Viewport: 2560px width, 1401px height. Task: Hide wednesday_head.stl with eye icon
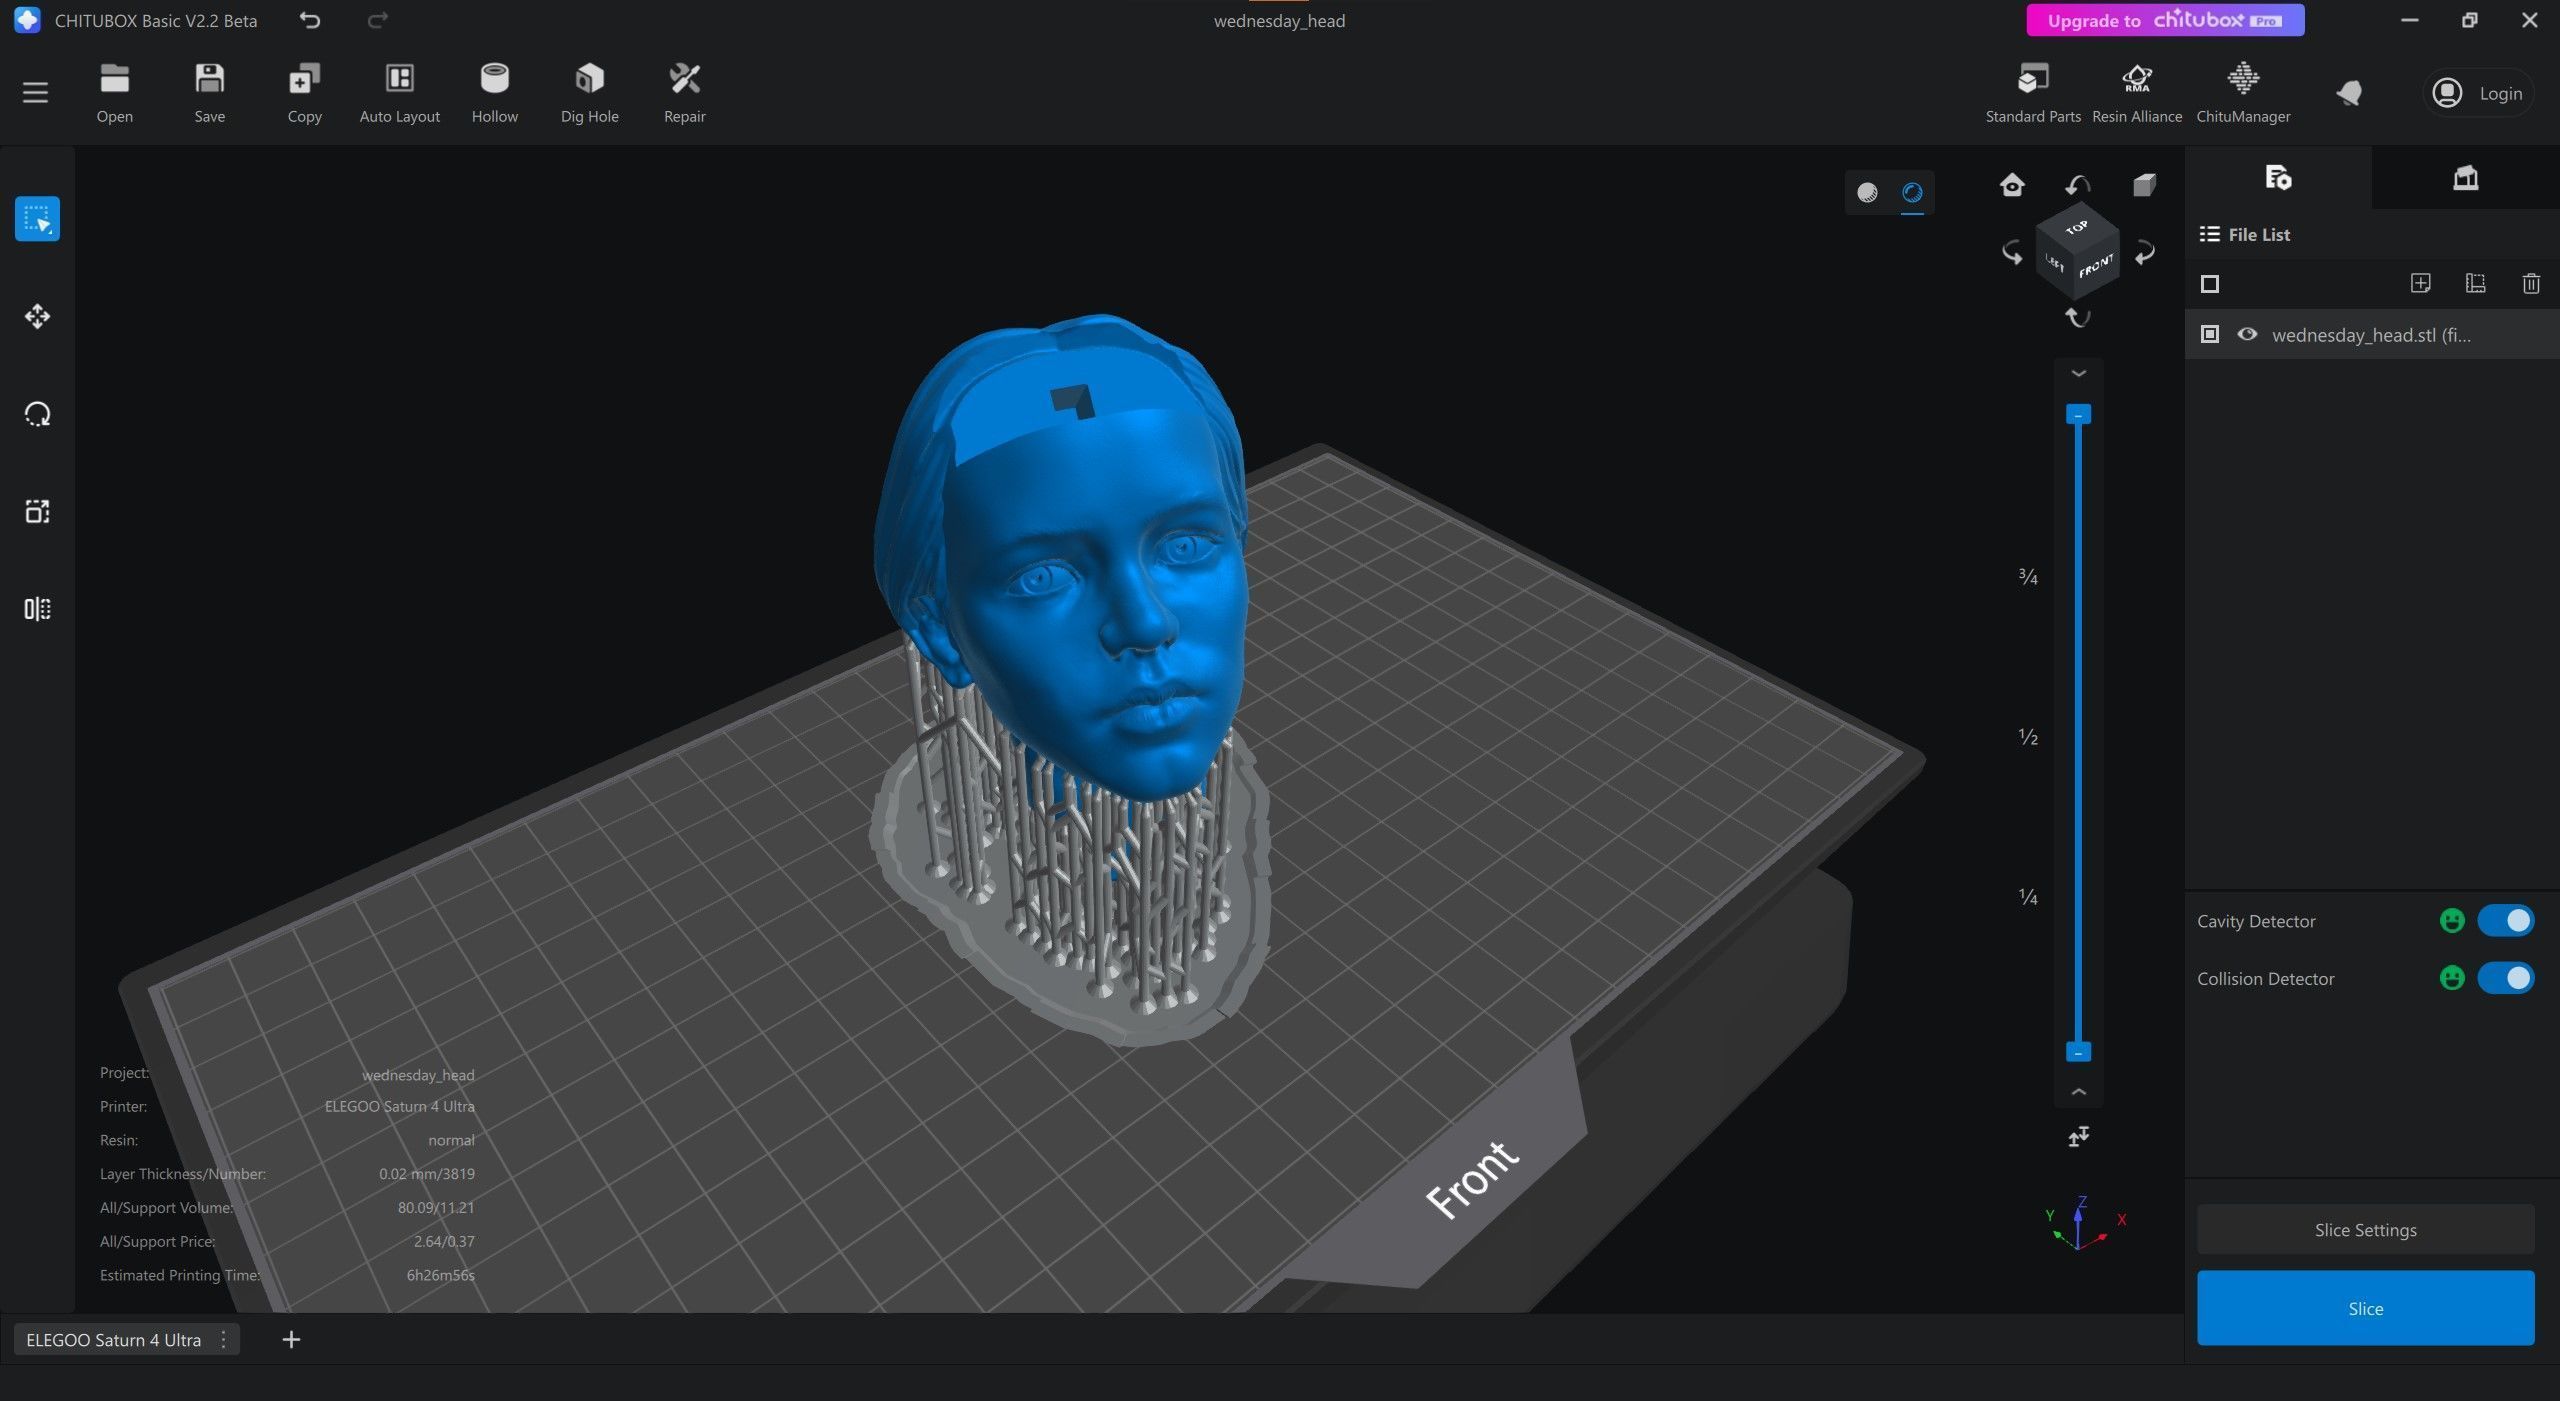click(x=2247, y=334)
